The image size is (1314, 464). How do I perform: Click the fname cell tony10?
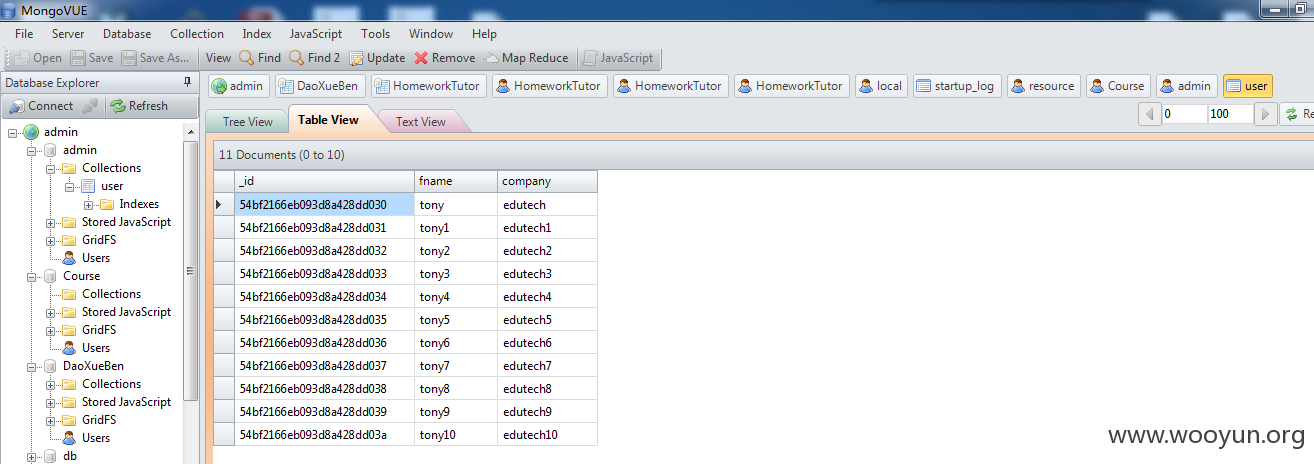tap(456, 435)
